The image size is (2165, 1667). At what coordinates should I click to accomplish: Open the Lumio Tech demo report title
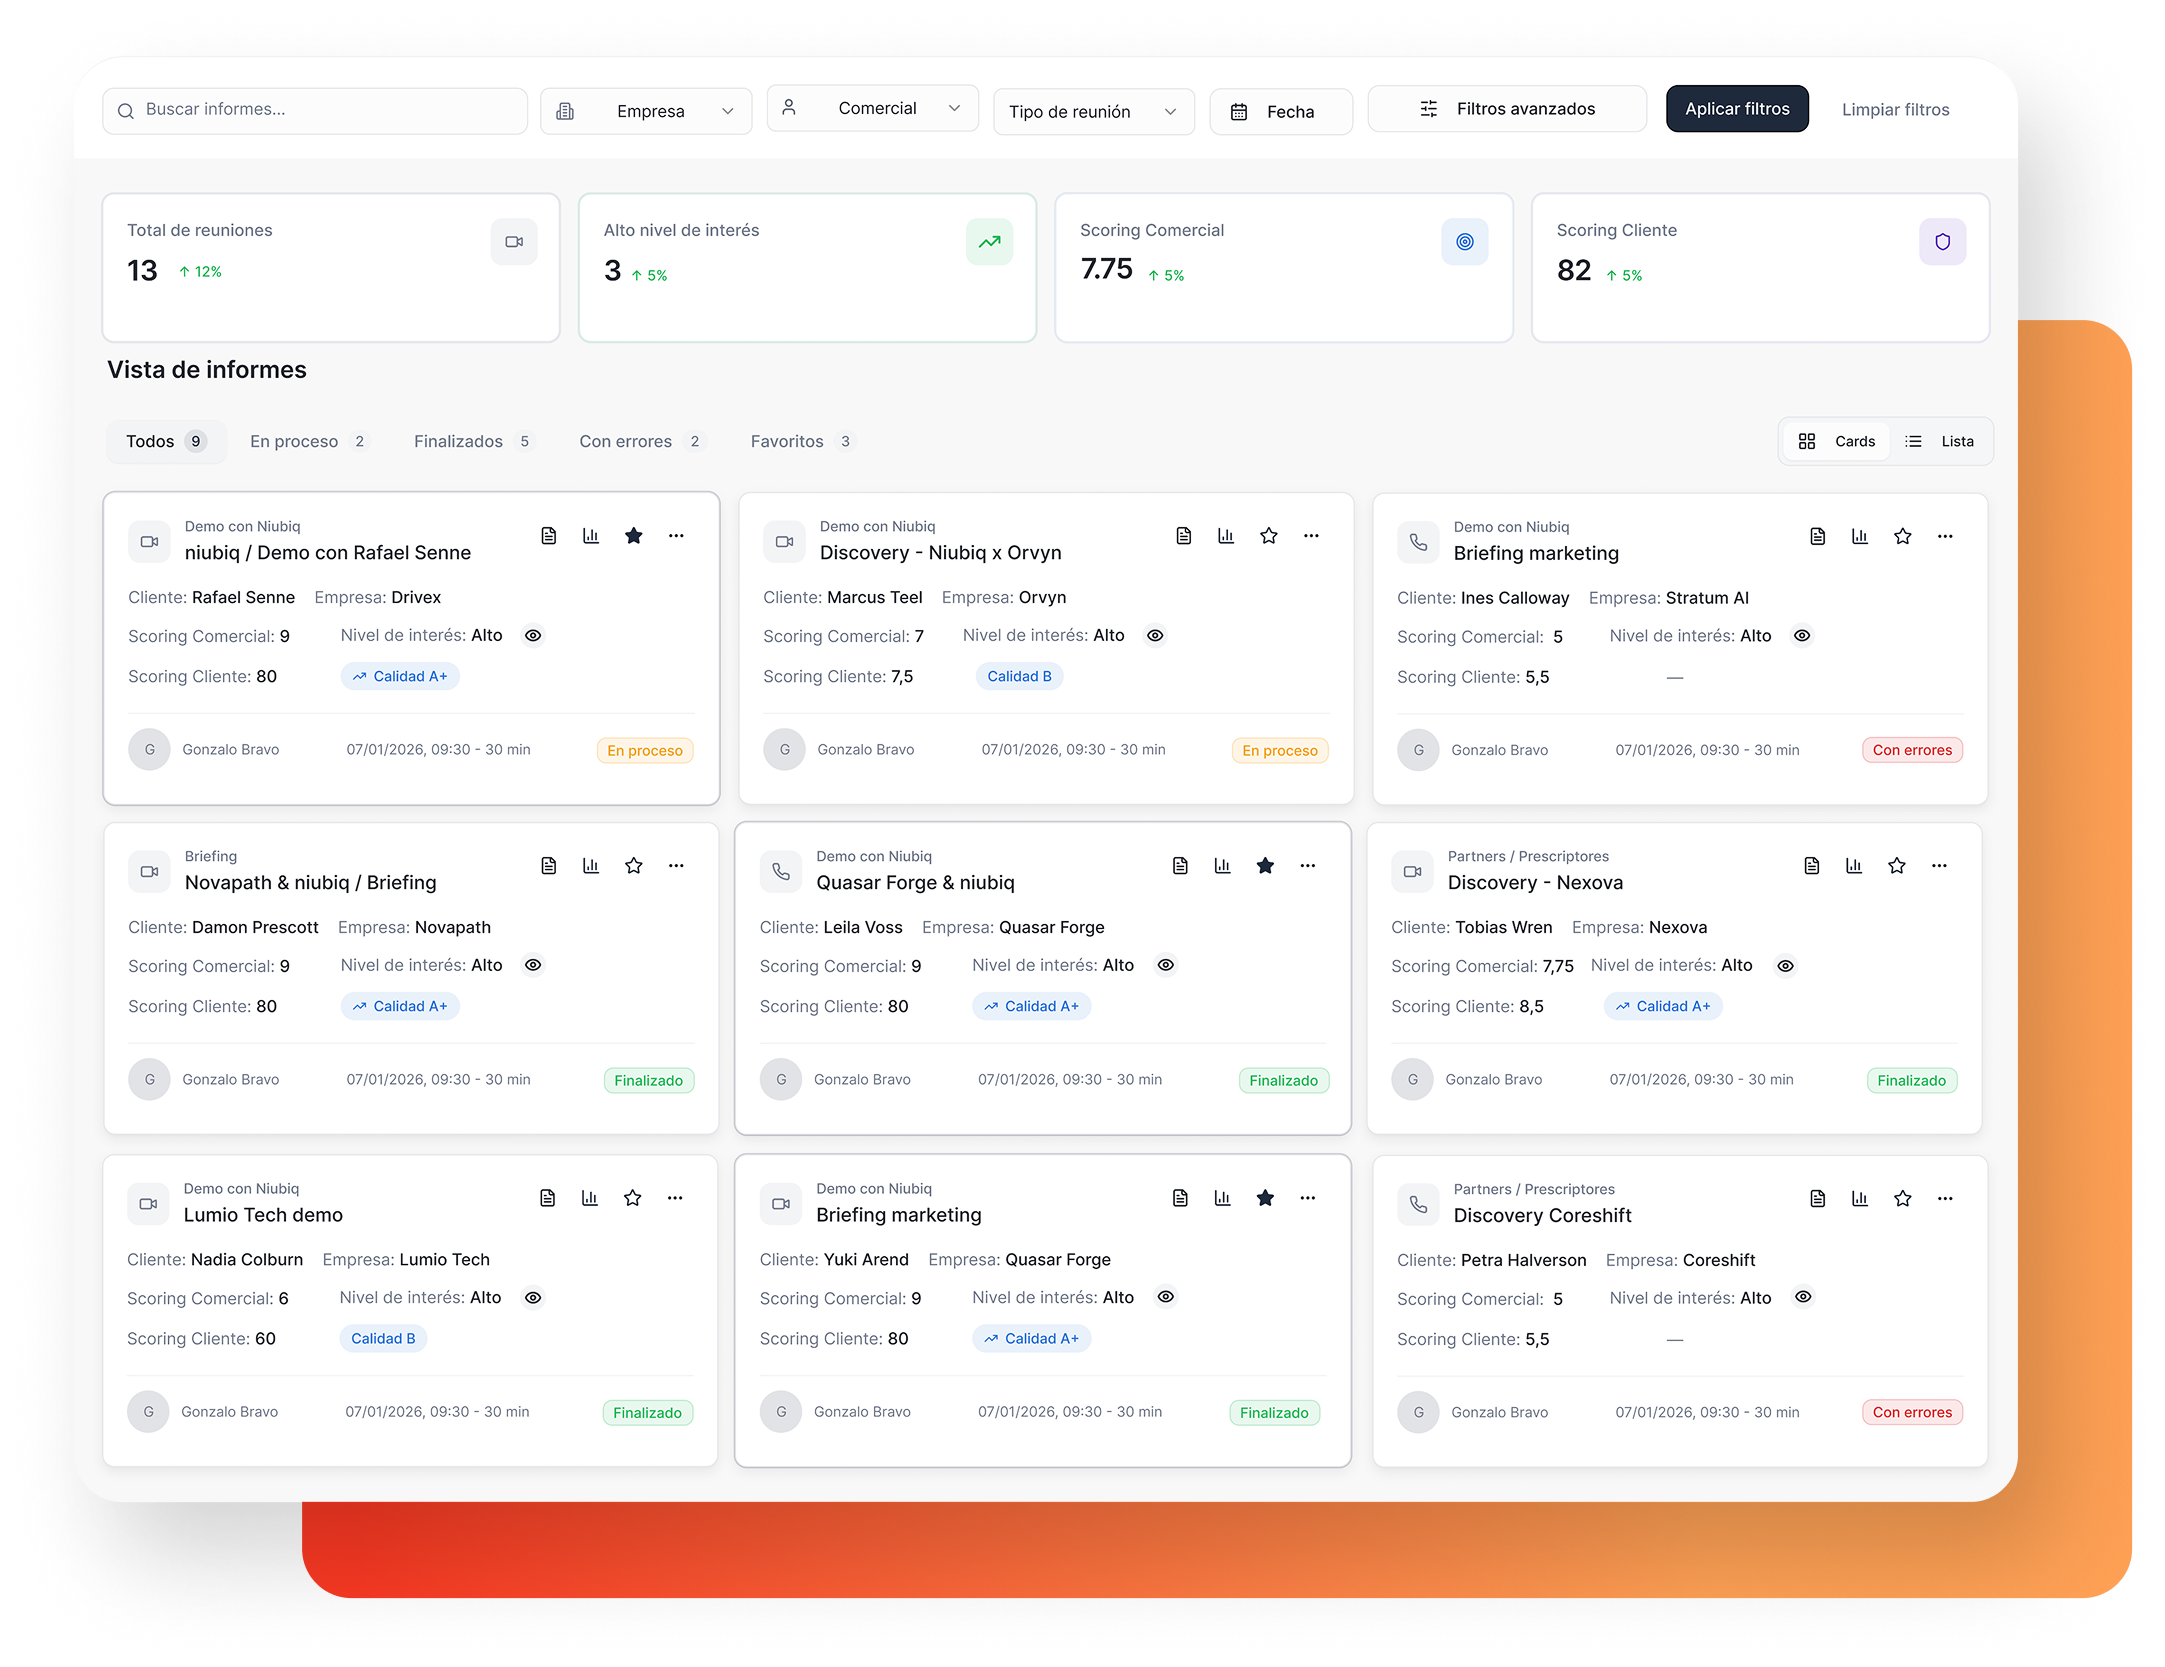point(263,1215)
